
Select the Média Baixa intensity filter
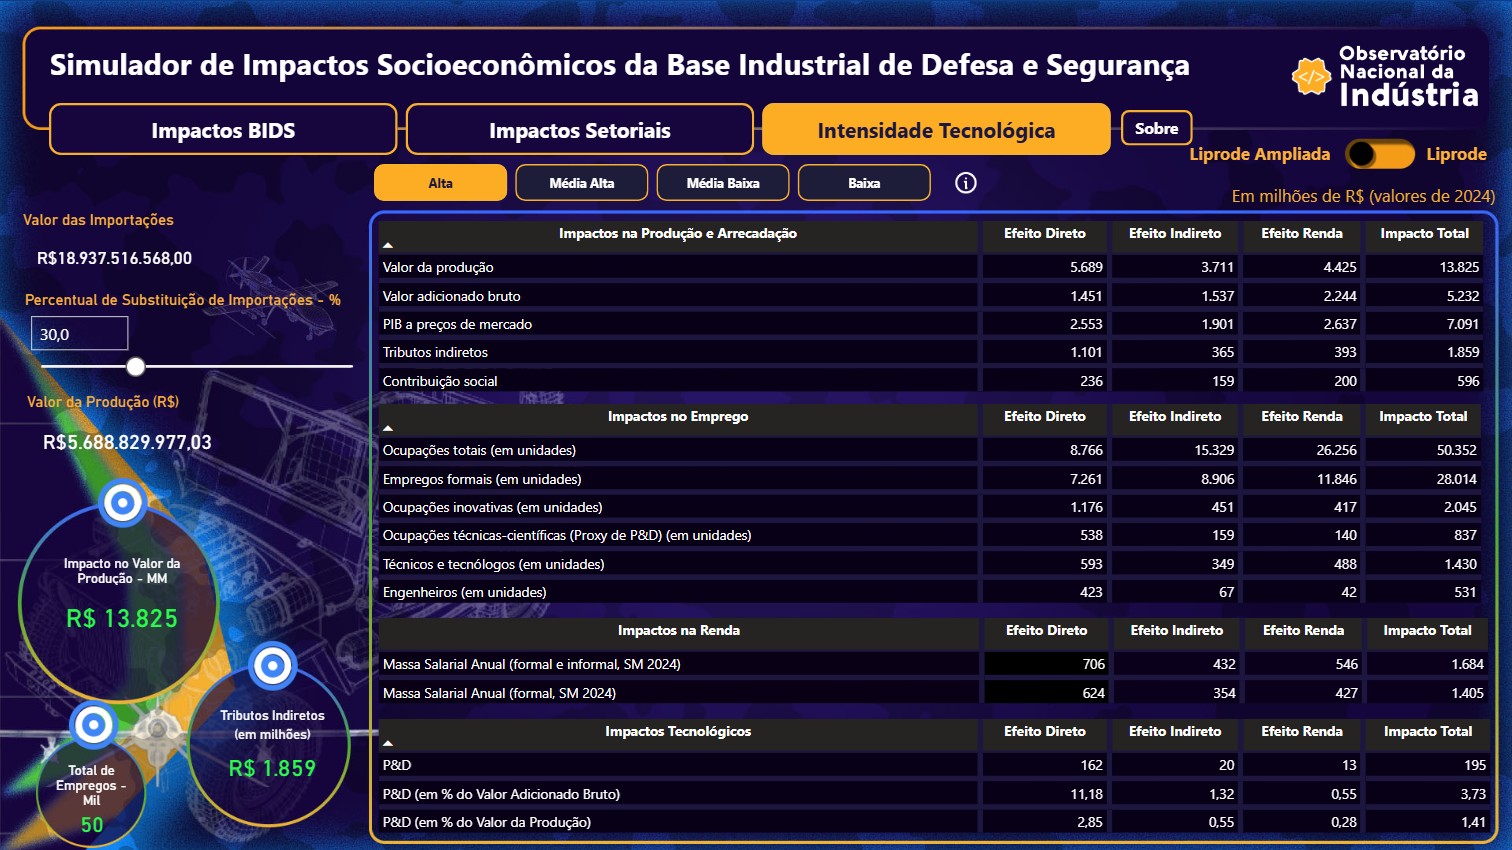[x=722, y=183]
